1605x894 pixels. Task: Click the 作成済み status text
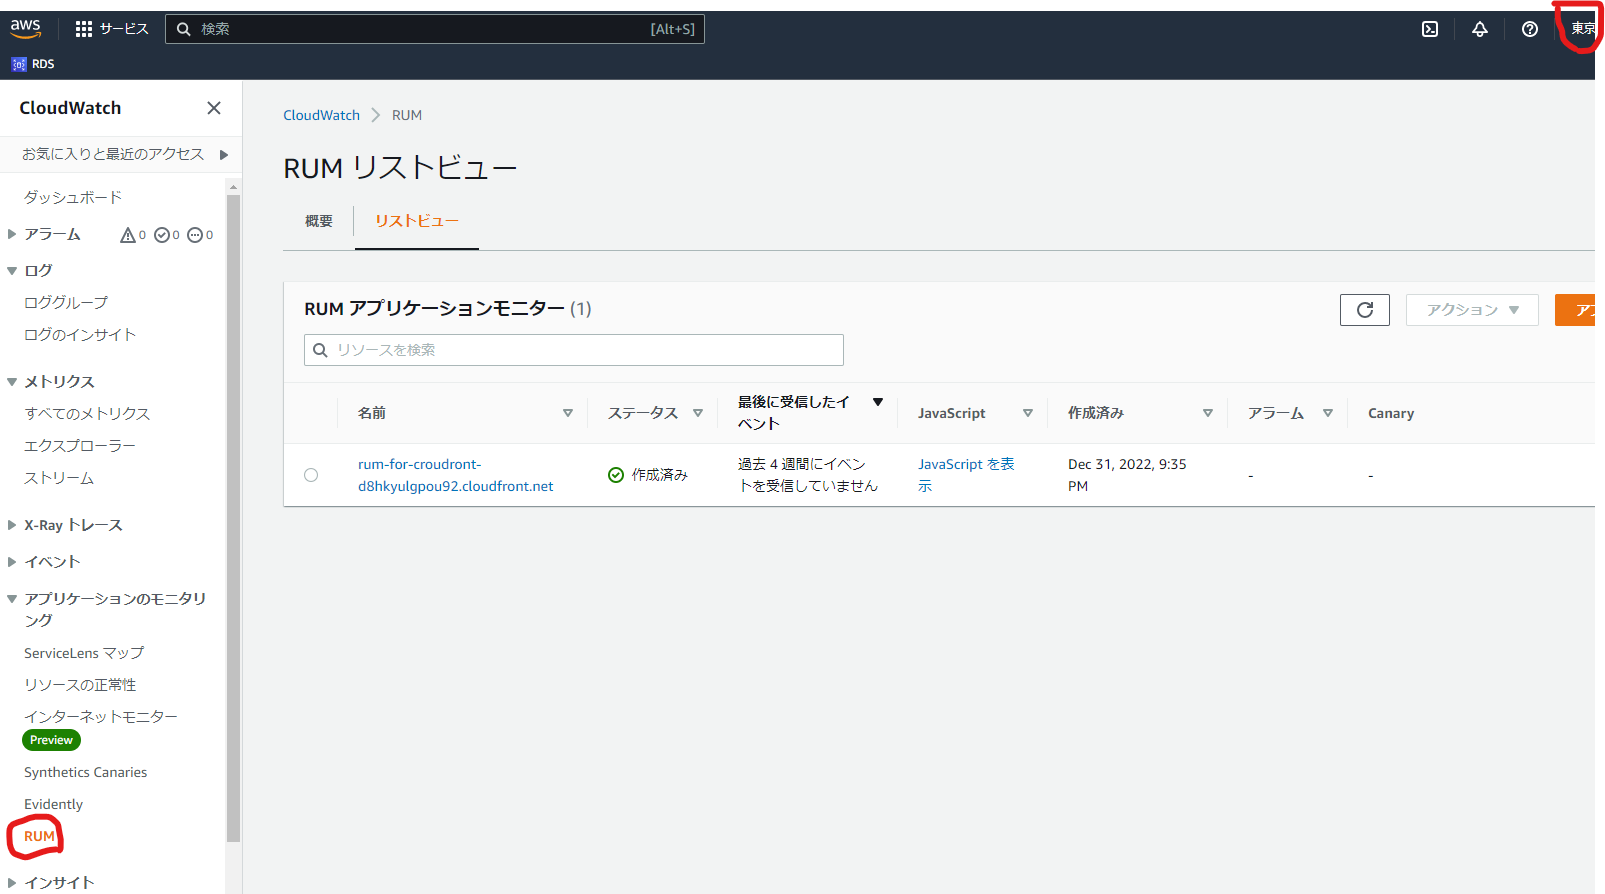click(x=660, y=475)
